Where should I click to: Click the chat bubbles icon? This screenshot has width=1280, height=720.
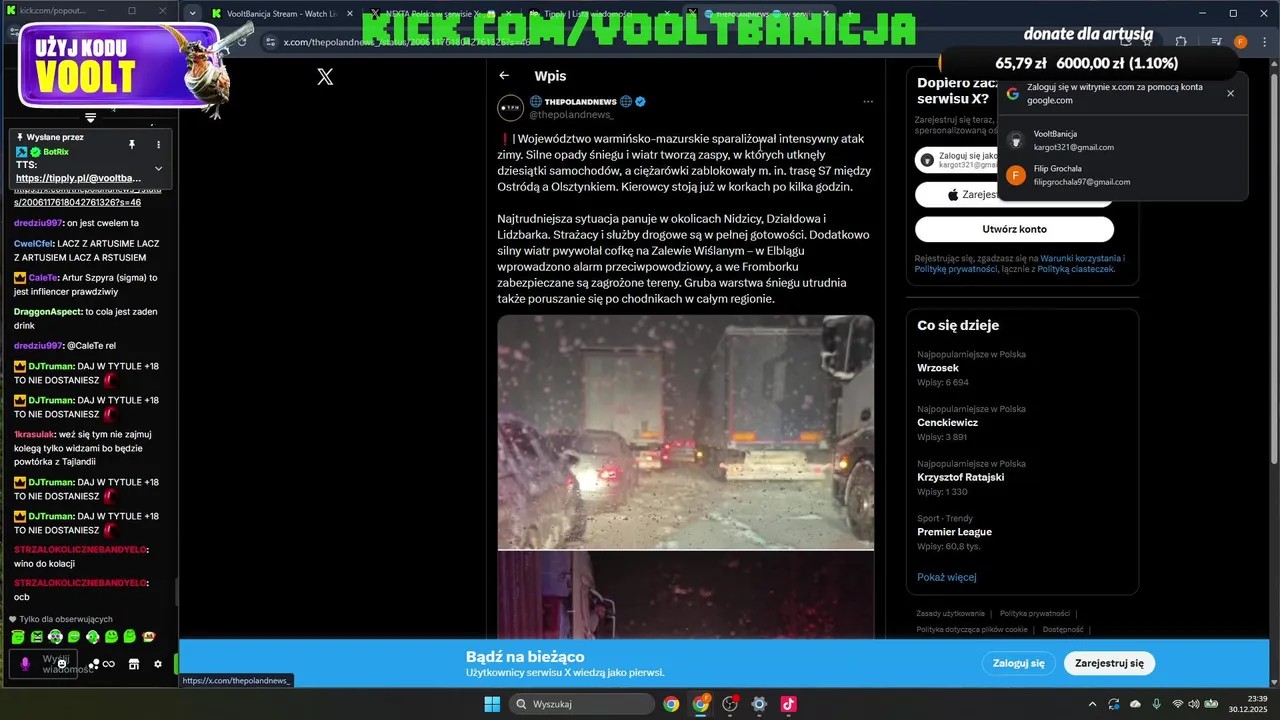[x=93, y=664]
